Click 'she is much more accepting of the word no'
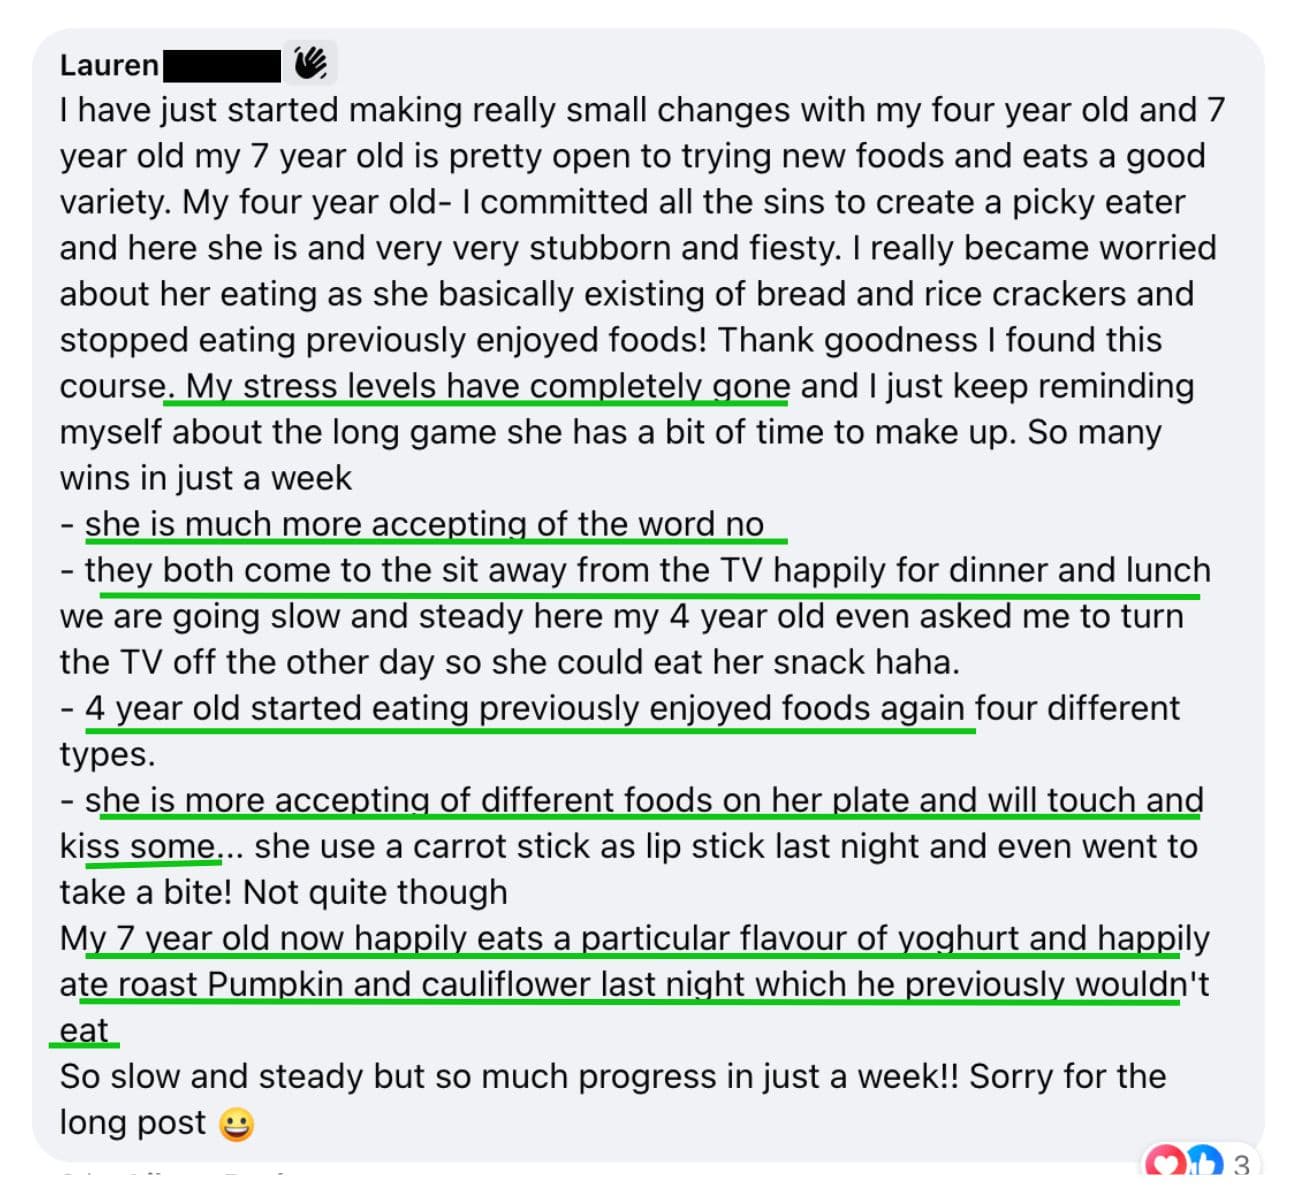Image resolution: width=1300 pixels, height=1200 pixels. tap(424, 524)
